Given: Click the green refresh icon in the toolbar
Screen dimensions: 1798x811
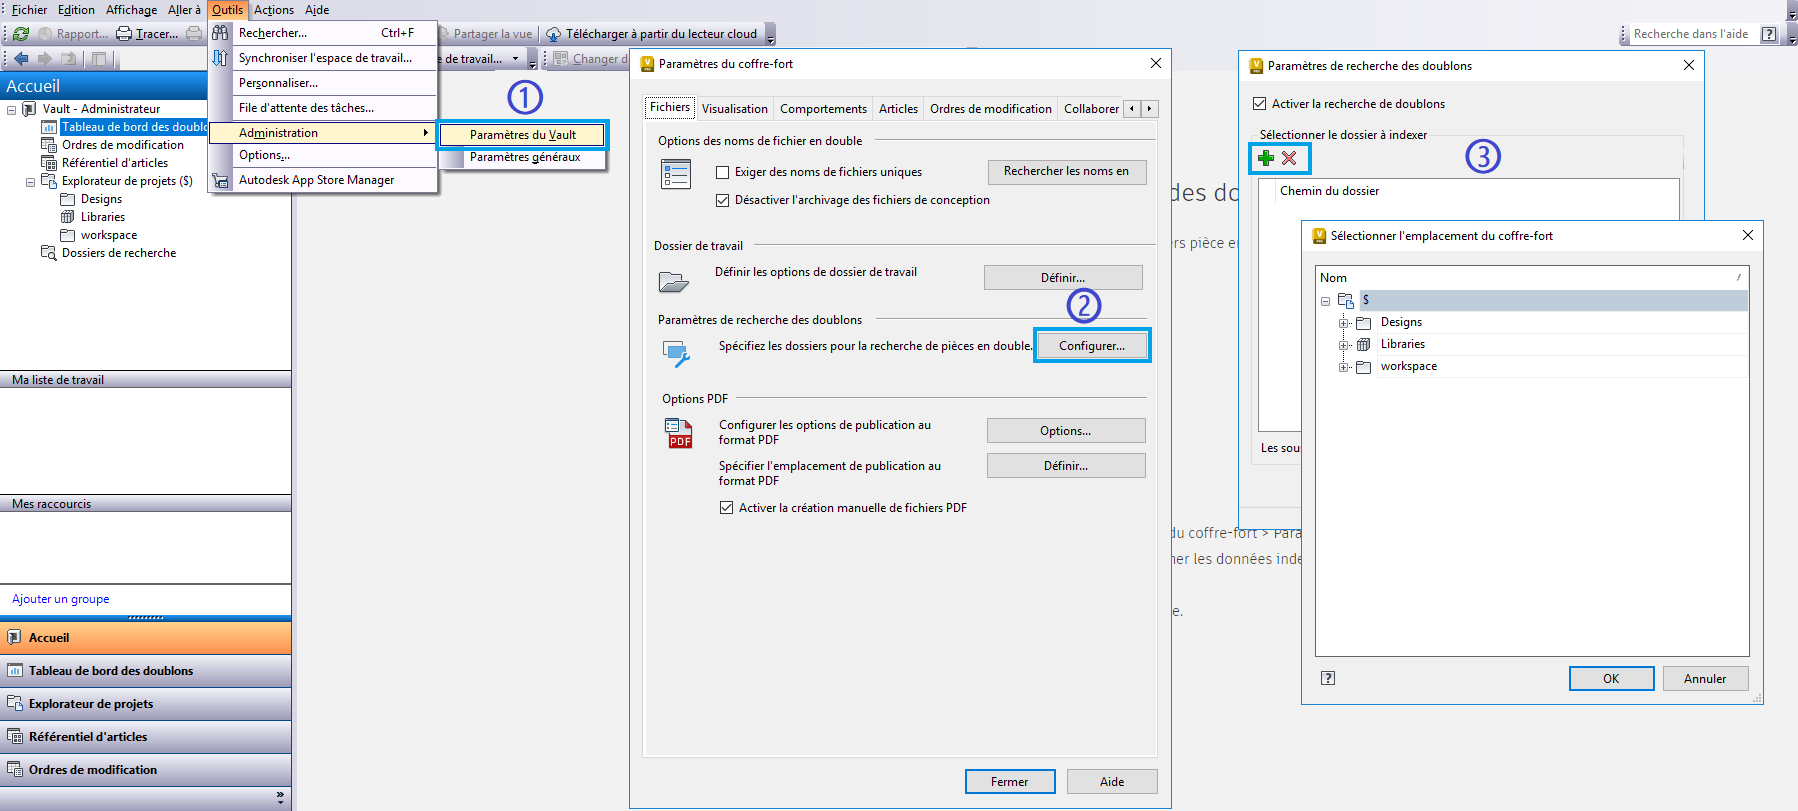Looking at the screenshot, I should coord(21,34).
